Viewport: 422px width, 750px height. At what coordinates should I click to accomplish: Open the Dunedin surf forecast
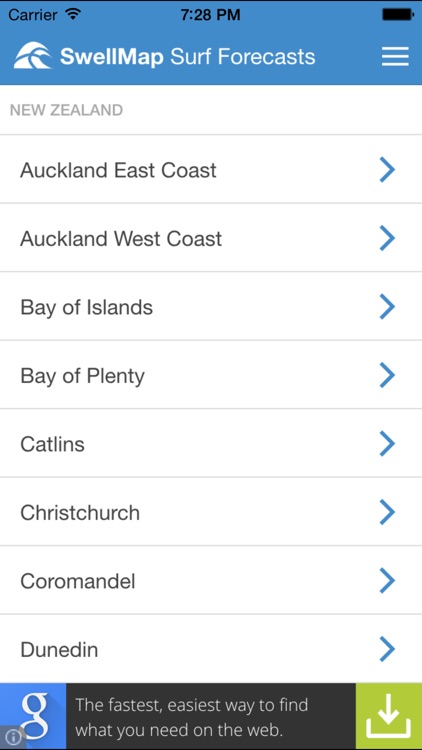211,649
